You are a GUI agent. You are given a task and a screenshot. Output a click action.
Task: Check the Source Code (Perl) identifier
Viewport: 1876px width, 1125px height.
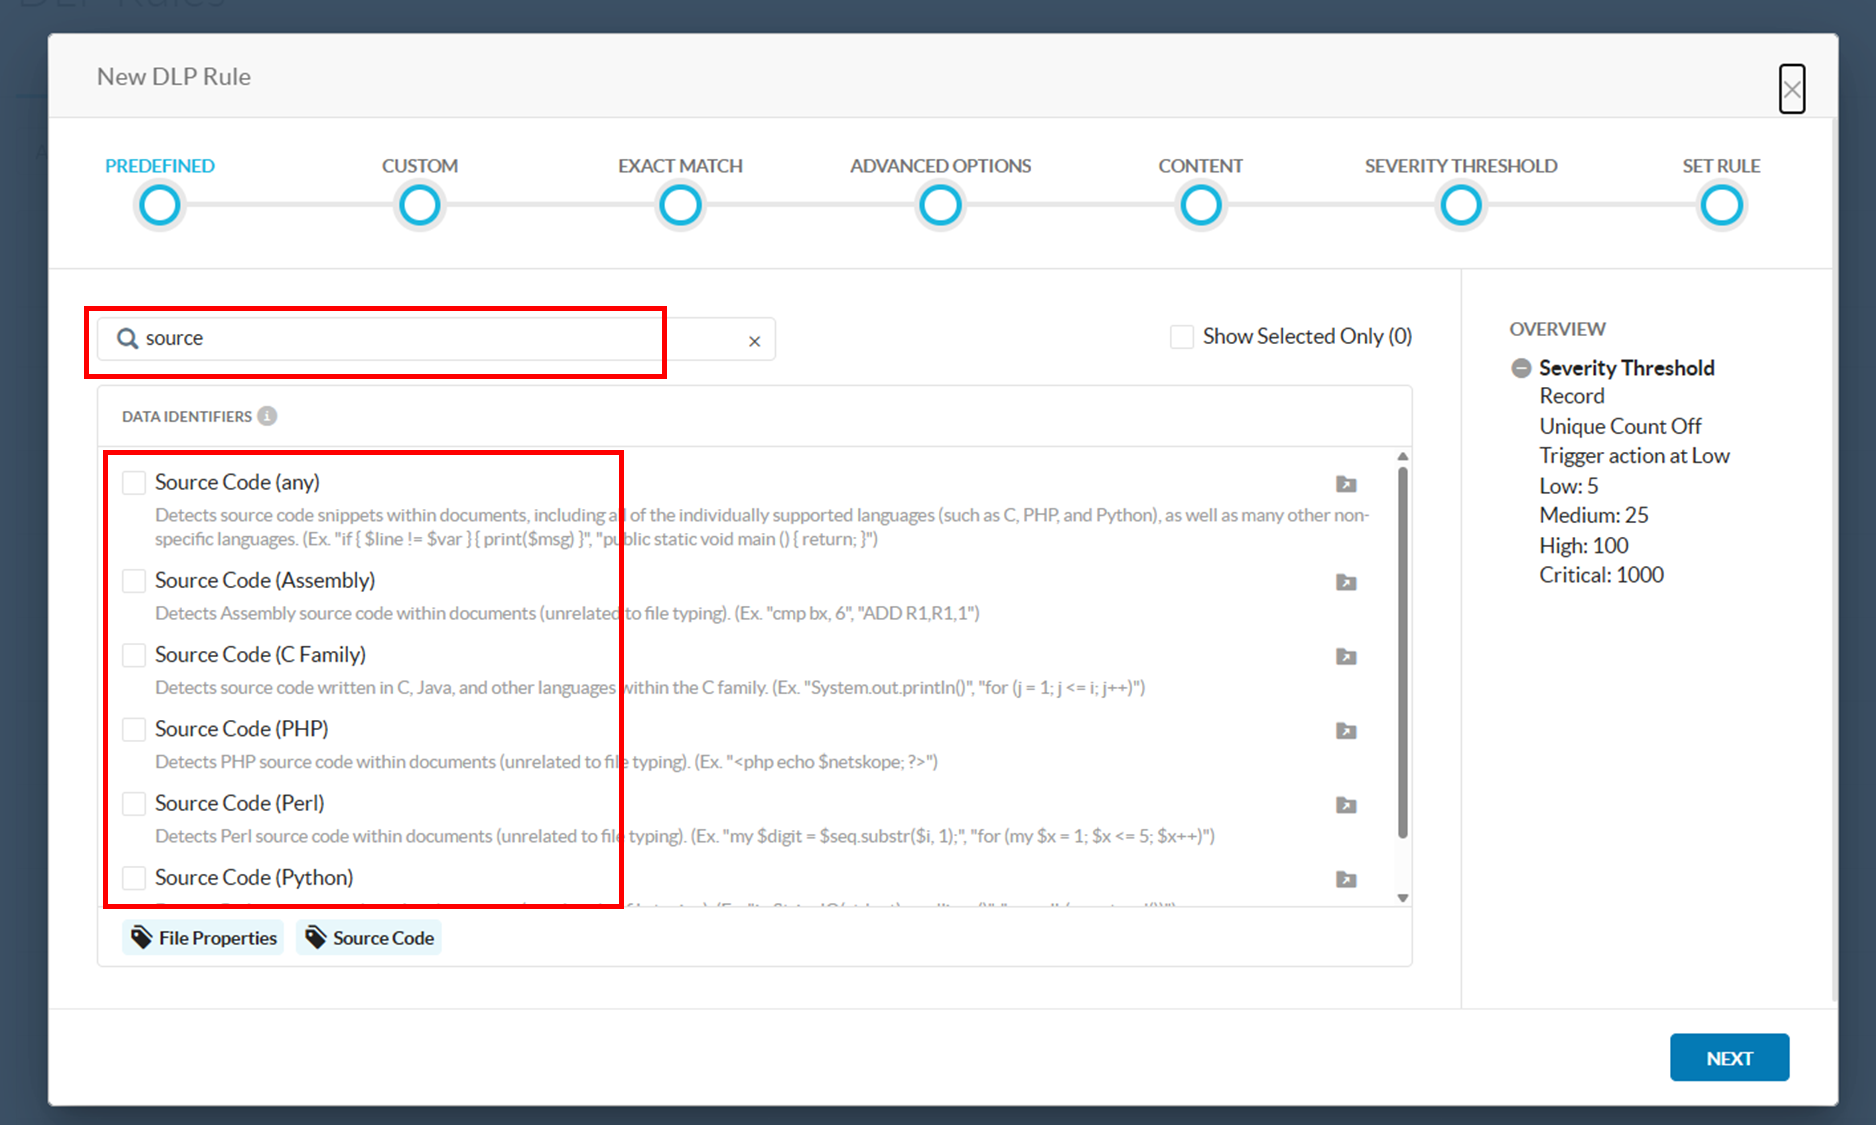click(134, 804)
